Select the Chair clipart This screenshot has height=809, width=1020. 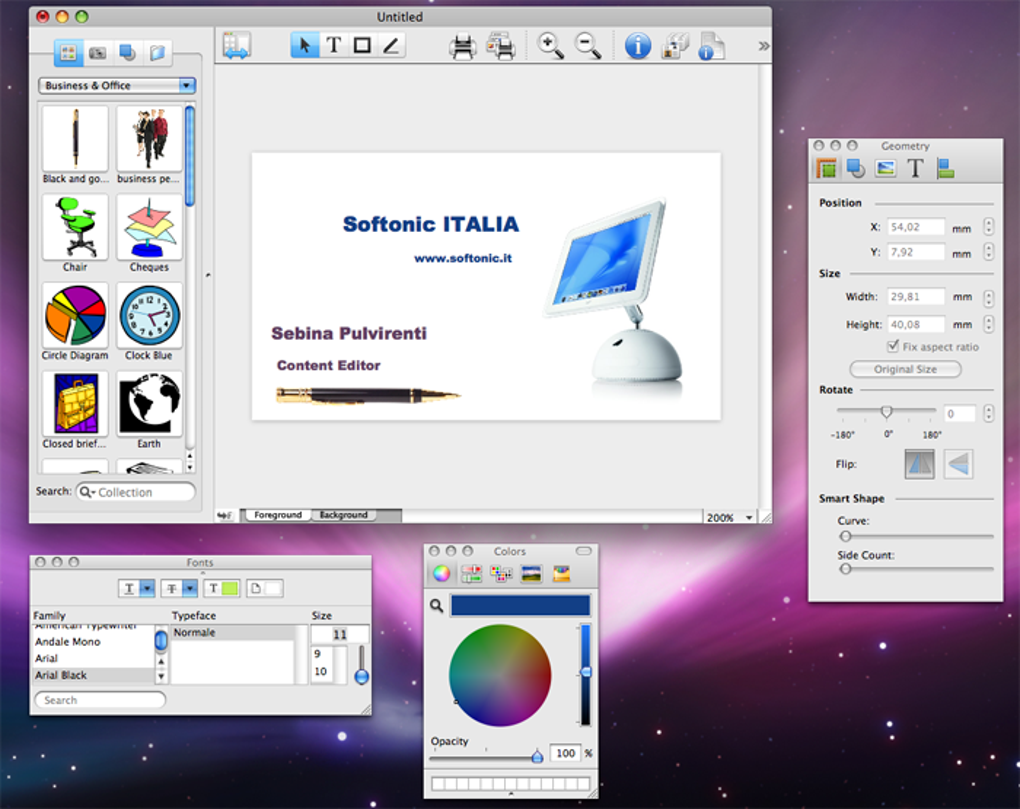click(75, 227)
